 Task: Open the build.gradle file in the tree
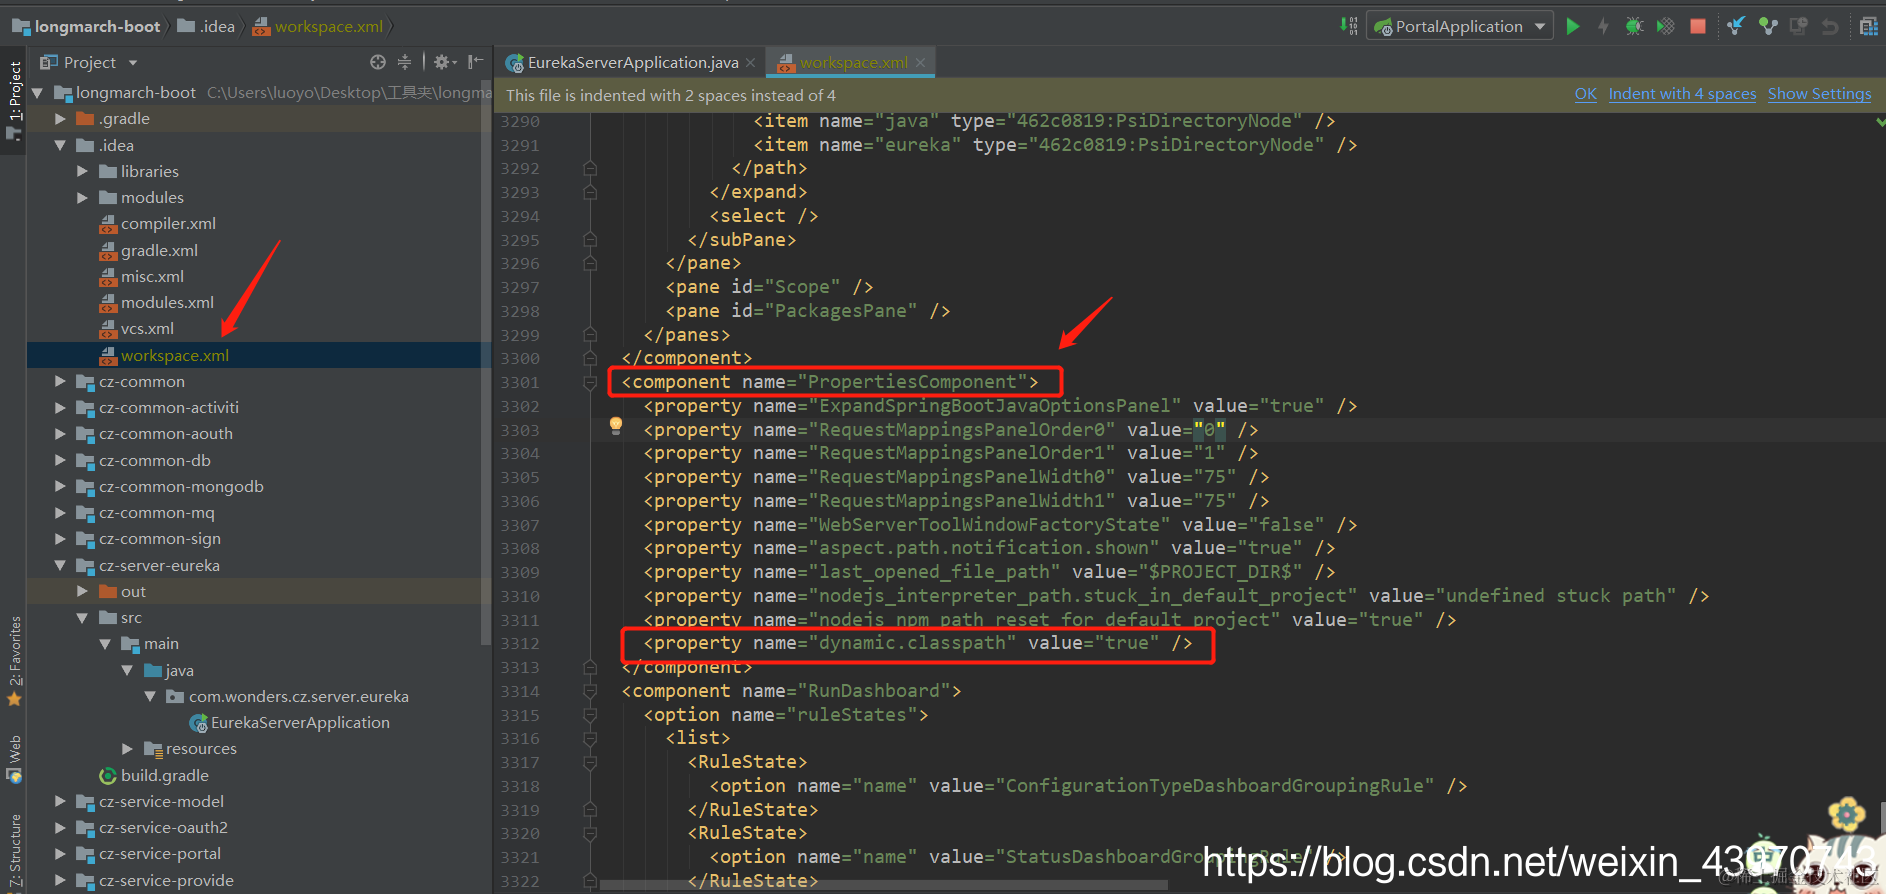[164, 776]
